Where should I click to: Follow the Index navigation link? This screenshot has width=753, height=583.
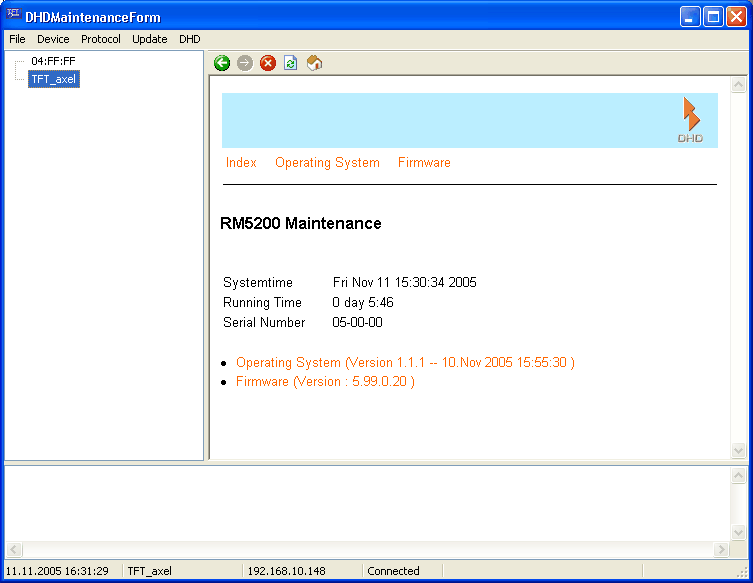click(241, 163)
